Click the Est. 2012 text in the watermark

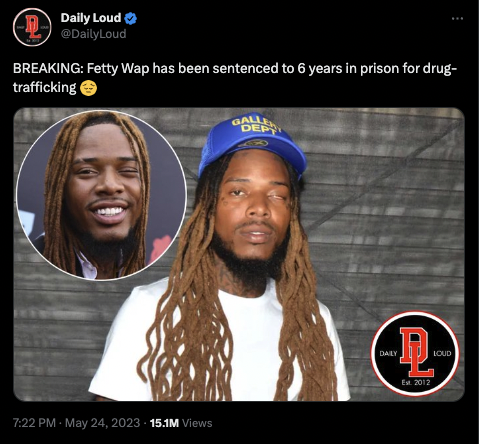(416, 382)
